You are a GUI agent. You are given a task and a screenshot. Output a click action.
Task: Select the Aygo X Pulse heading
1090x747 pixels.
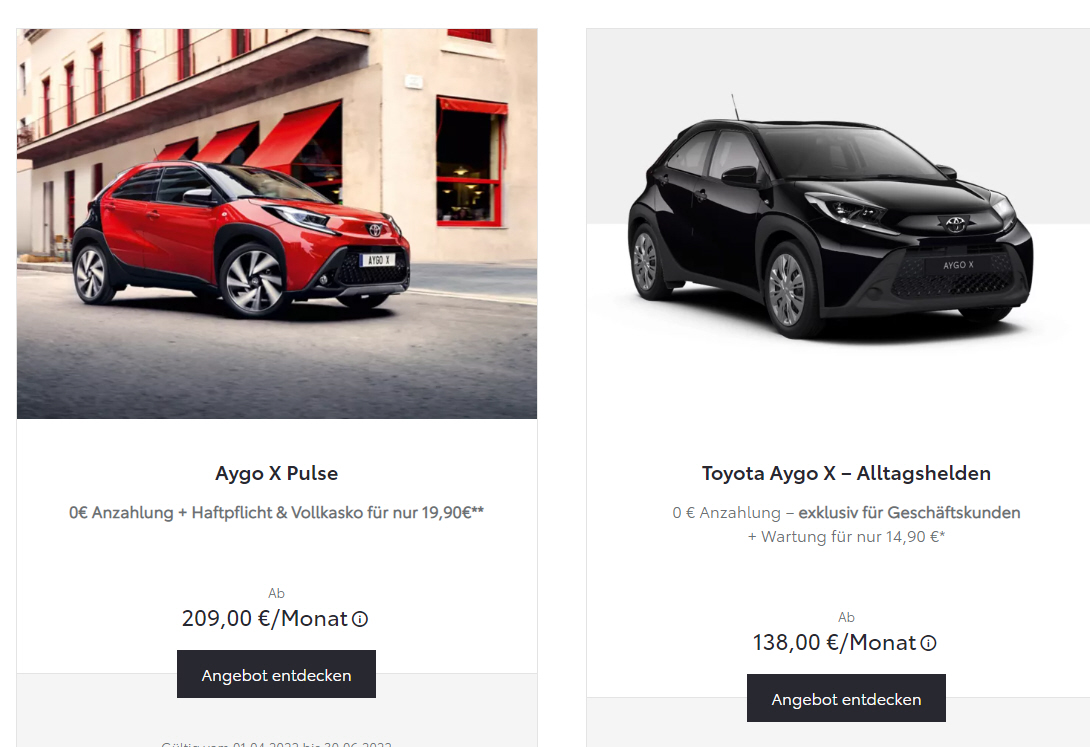(x=277, y=473)
